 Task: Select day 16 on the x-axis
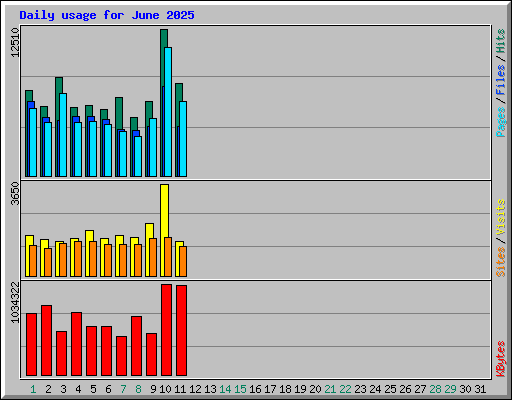click(x=255, y=389)
